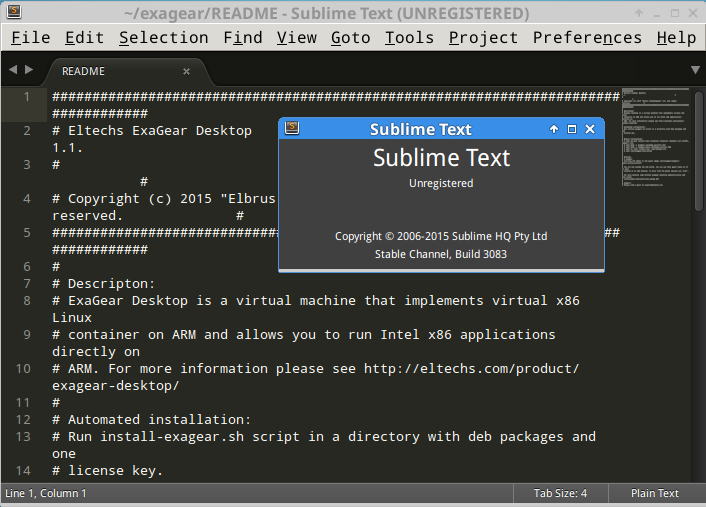
Task: Click line number 14 in the gutter
Action: [23, 471]
